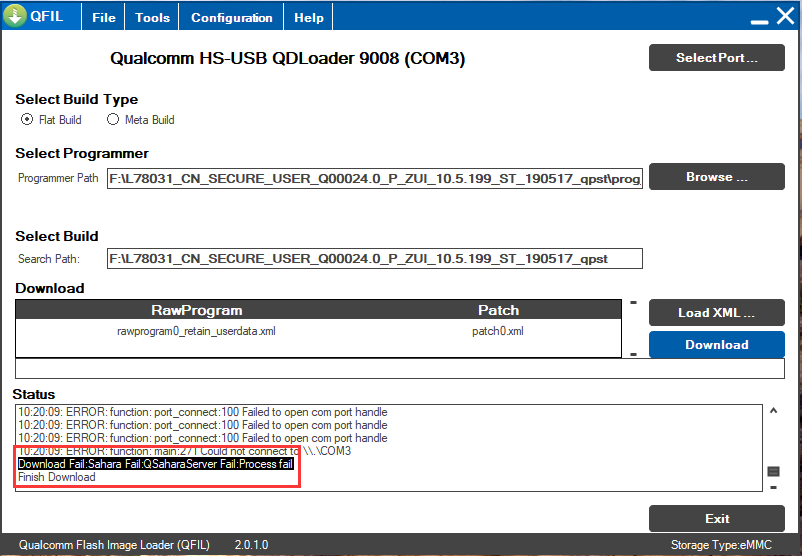Image resolution: width=802 pixels, height=556 pixels.
Task: Click the Exit button
Action: (717, 519)
